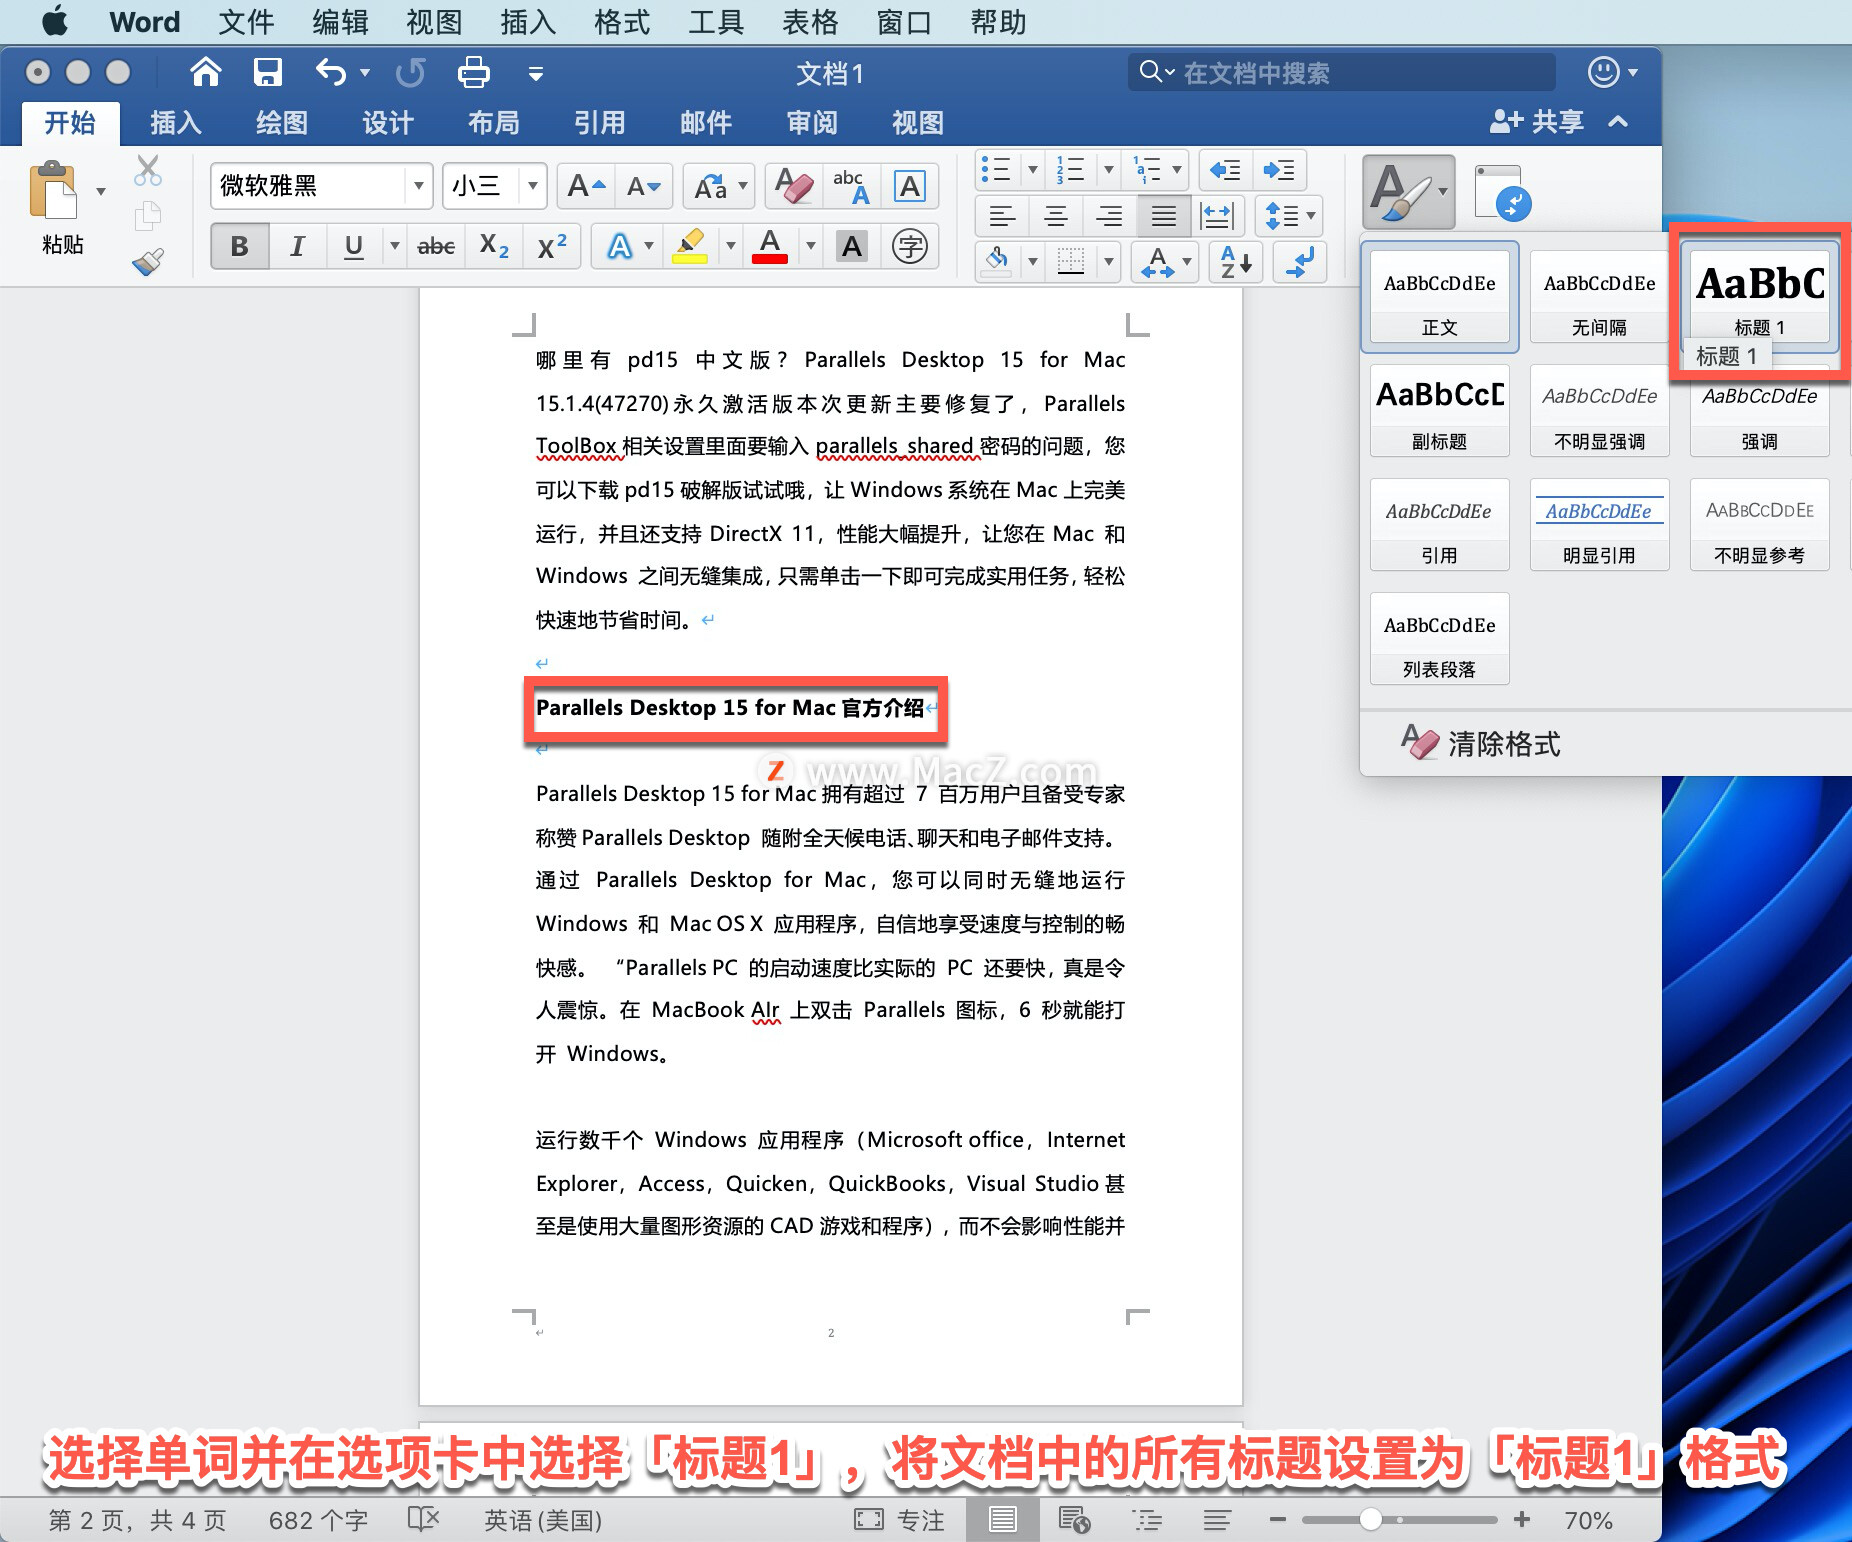Click the enclosed character 字 icon
This screenshot has height=1542, width=1852.
pyautogui.click(x=910, y=246)
